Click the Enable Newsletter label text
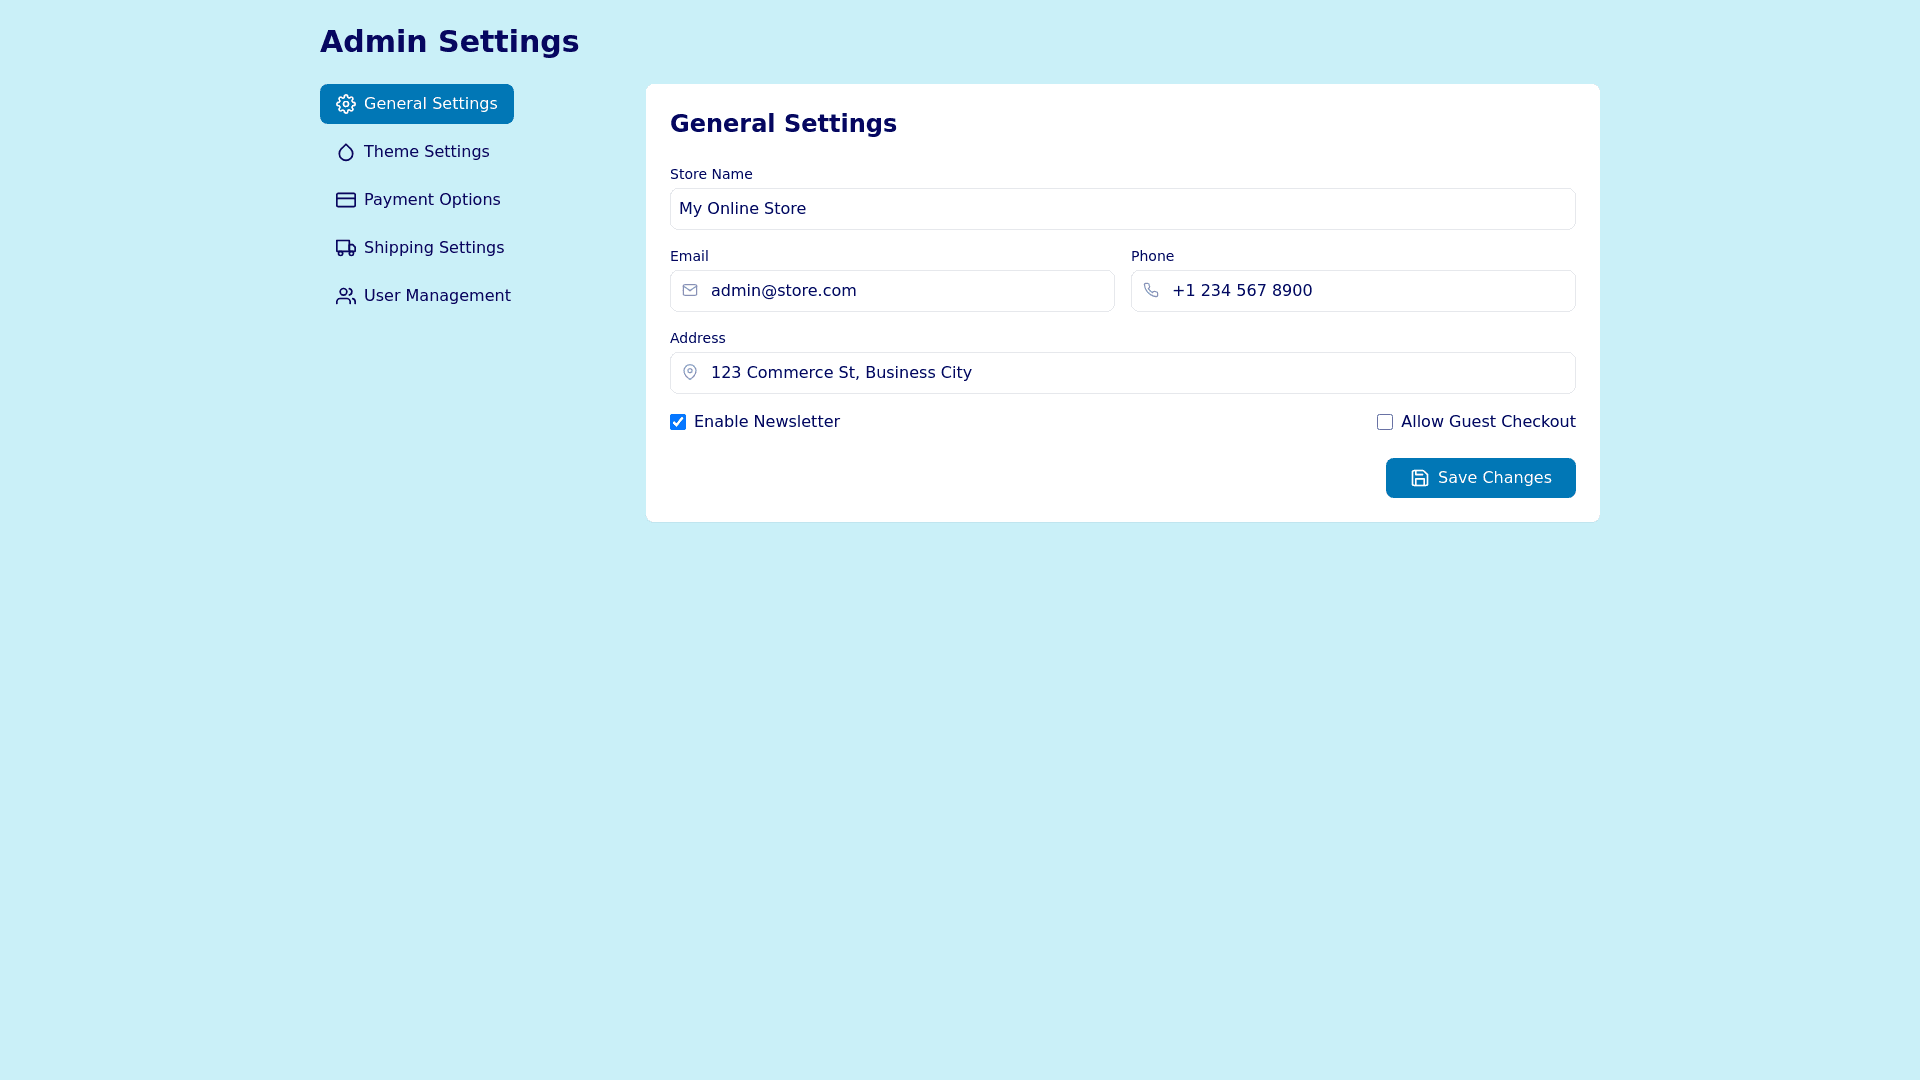This screenshot has width=1920, height=1080. pyautogui.click(x=766, y=422)
